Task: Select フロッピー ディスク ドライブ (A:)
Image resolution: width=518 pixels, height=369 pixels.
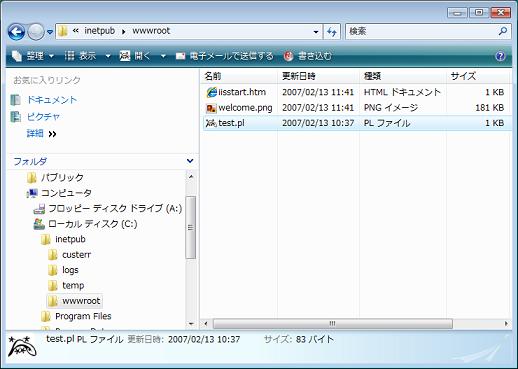Action: click(115, 208)
